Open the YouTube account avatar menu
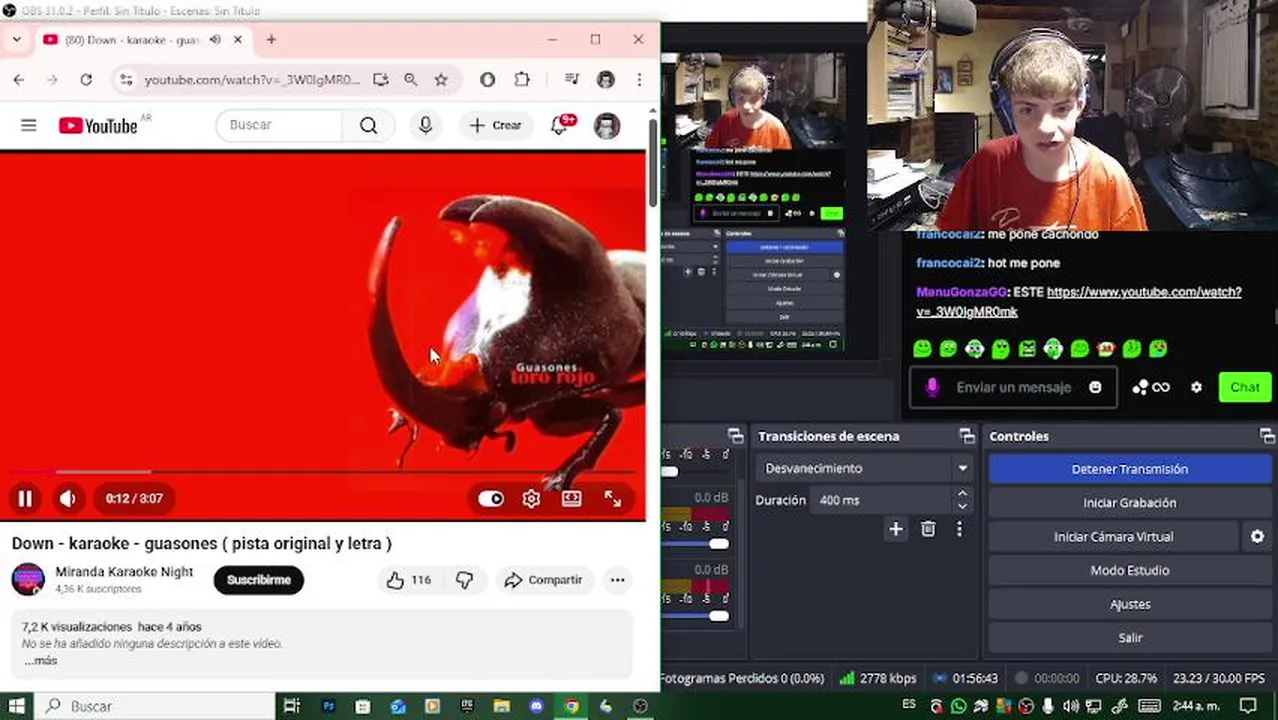 coord(607,125)
